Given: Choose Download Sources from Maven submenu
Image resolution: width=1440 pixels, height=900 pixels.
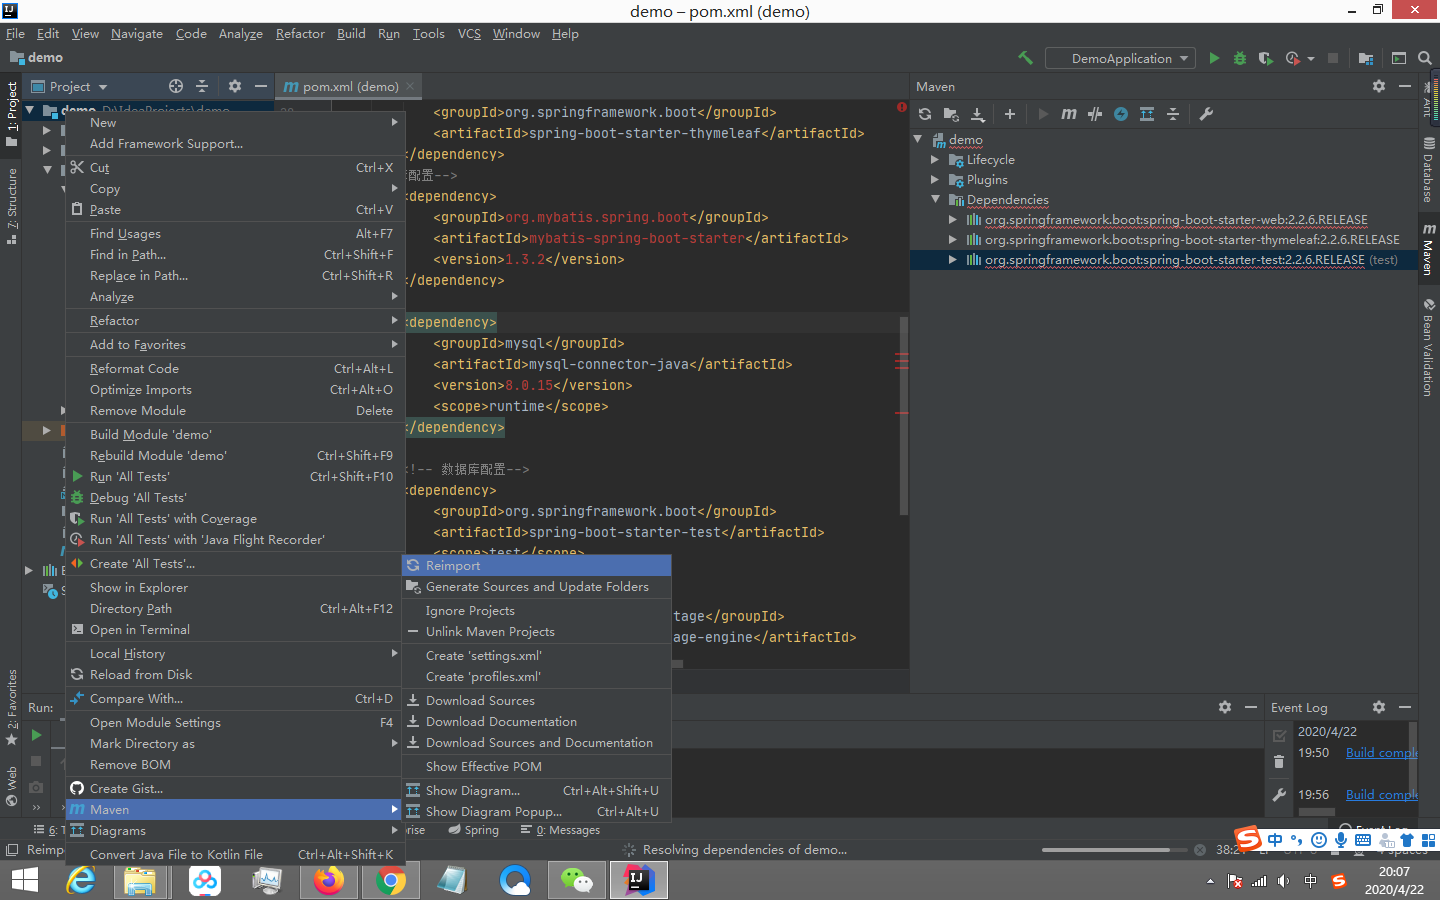Looking at the screenshot, I should tap(536, 701).
